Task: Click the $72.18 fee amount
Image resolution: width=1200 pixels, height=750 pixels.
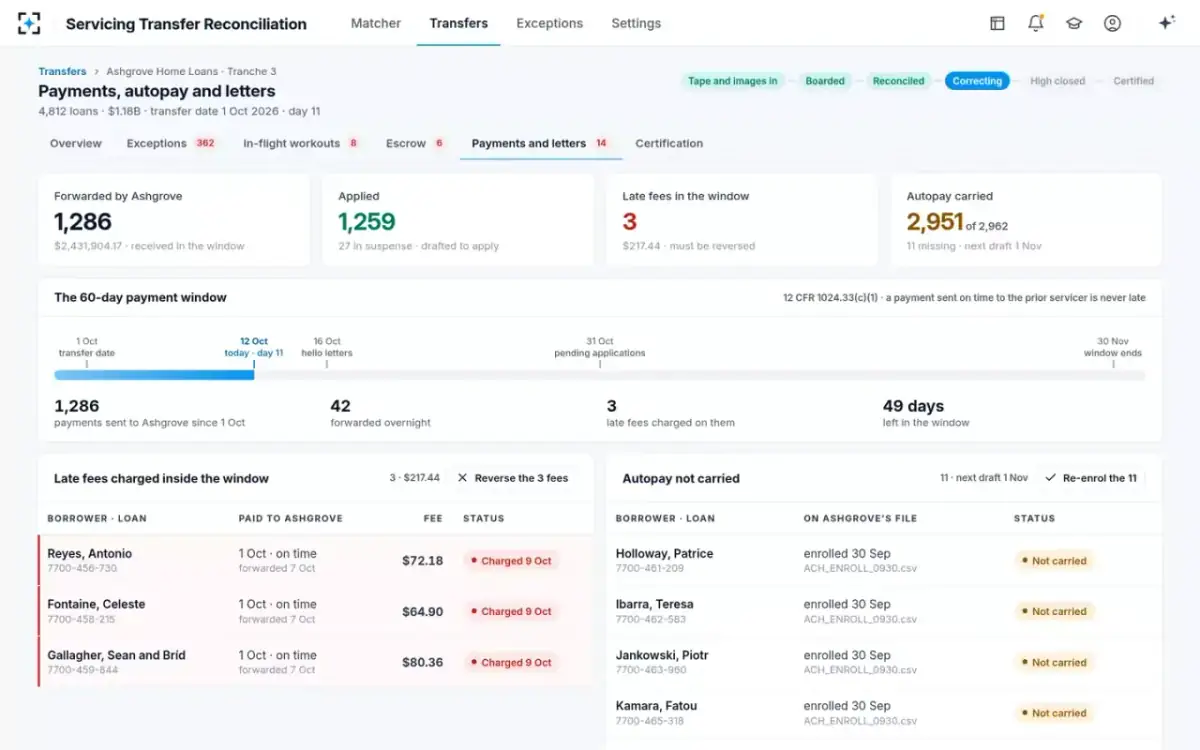Action: (x=422, y=560)
